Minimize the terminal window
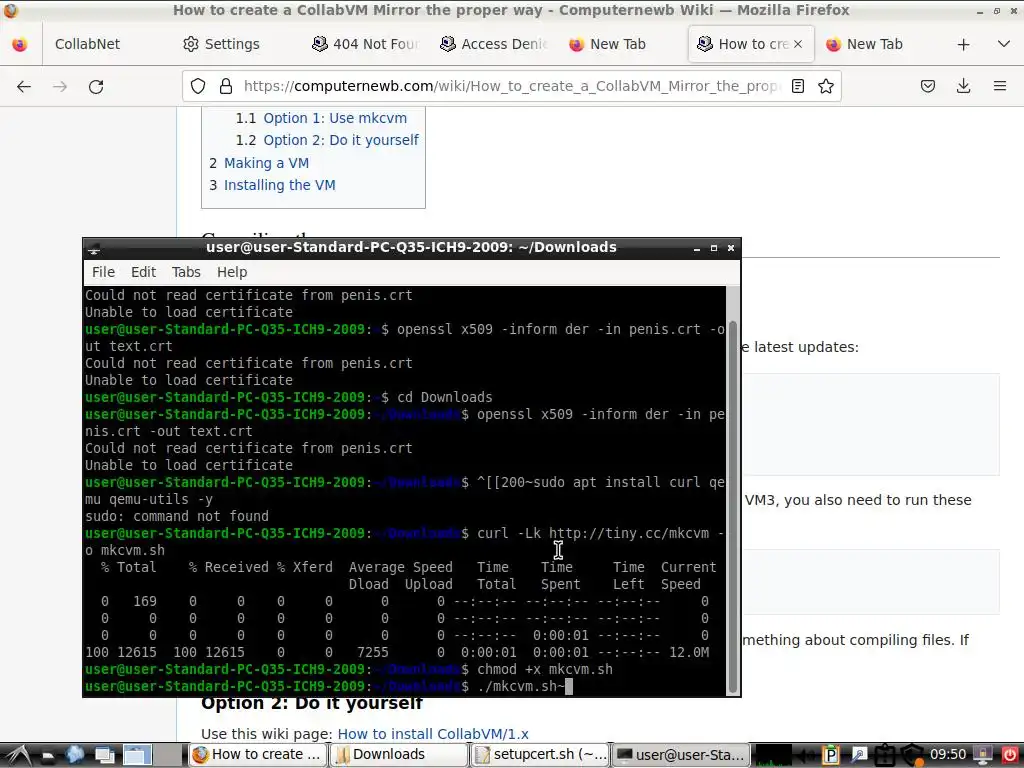This screenshot has width=1024, height=768. [x=697, y=248]
